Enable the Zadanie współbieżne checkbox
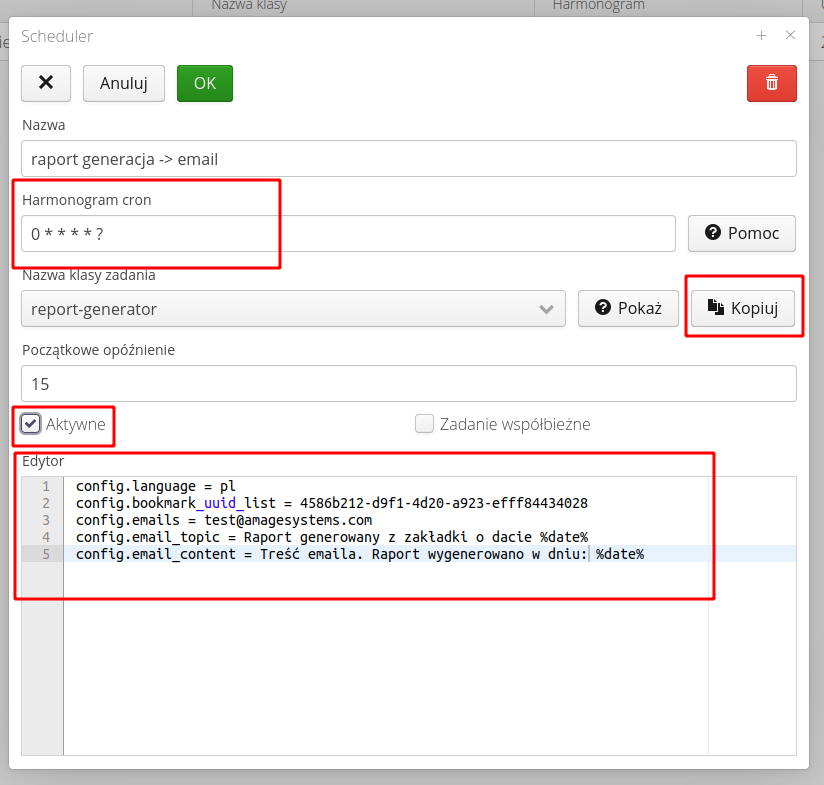This screenshot has height=785, width=824. [424, 424]
